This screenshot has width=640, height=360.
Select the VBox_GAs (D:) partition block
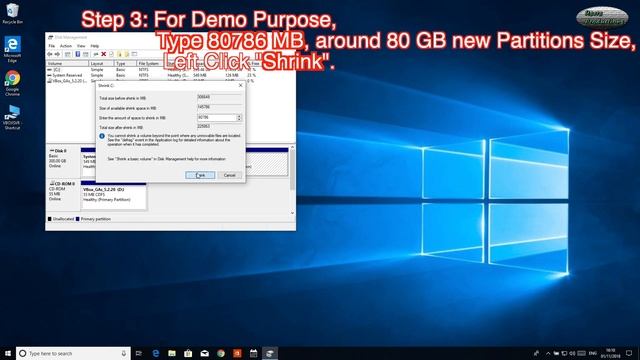coord(113,197)
